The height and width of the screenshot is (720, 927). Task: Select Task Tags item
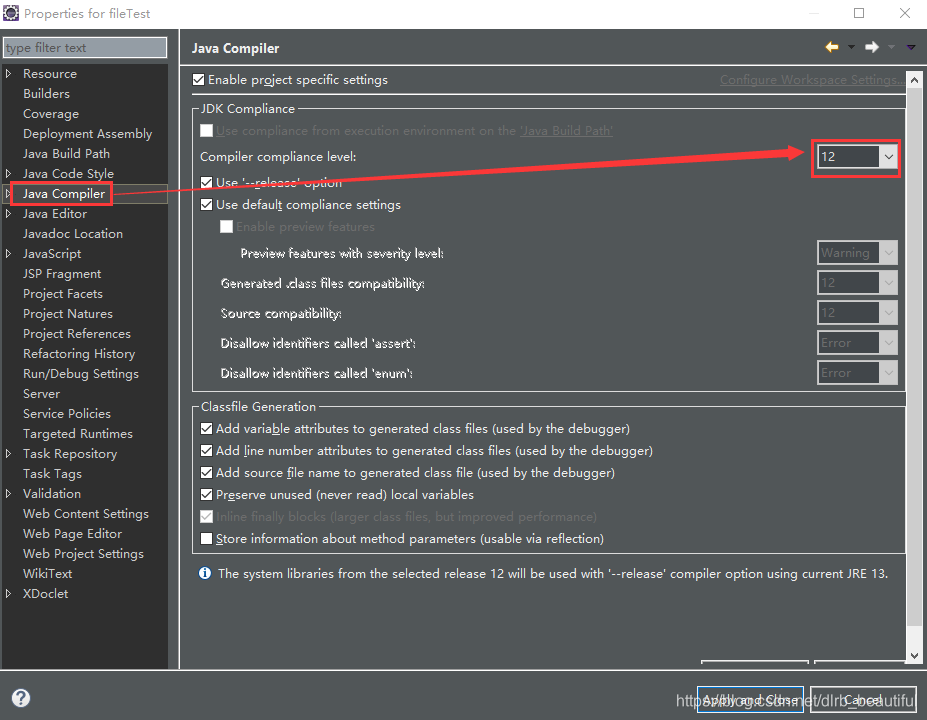pos(52,473)
